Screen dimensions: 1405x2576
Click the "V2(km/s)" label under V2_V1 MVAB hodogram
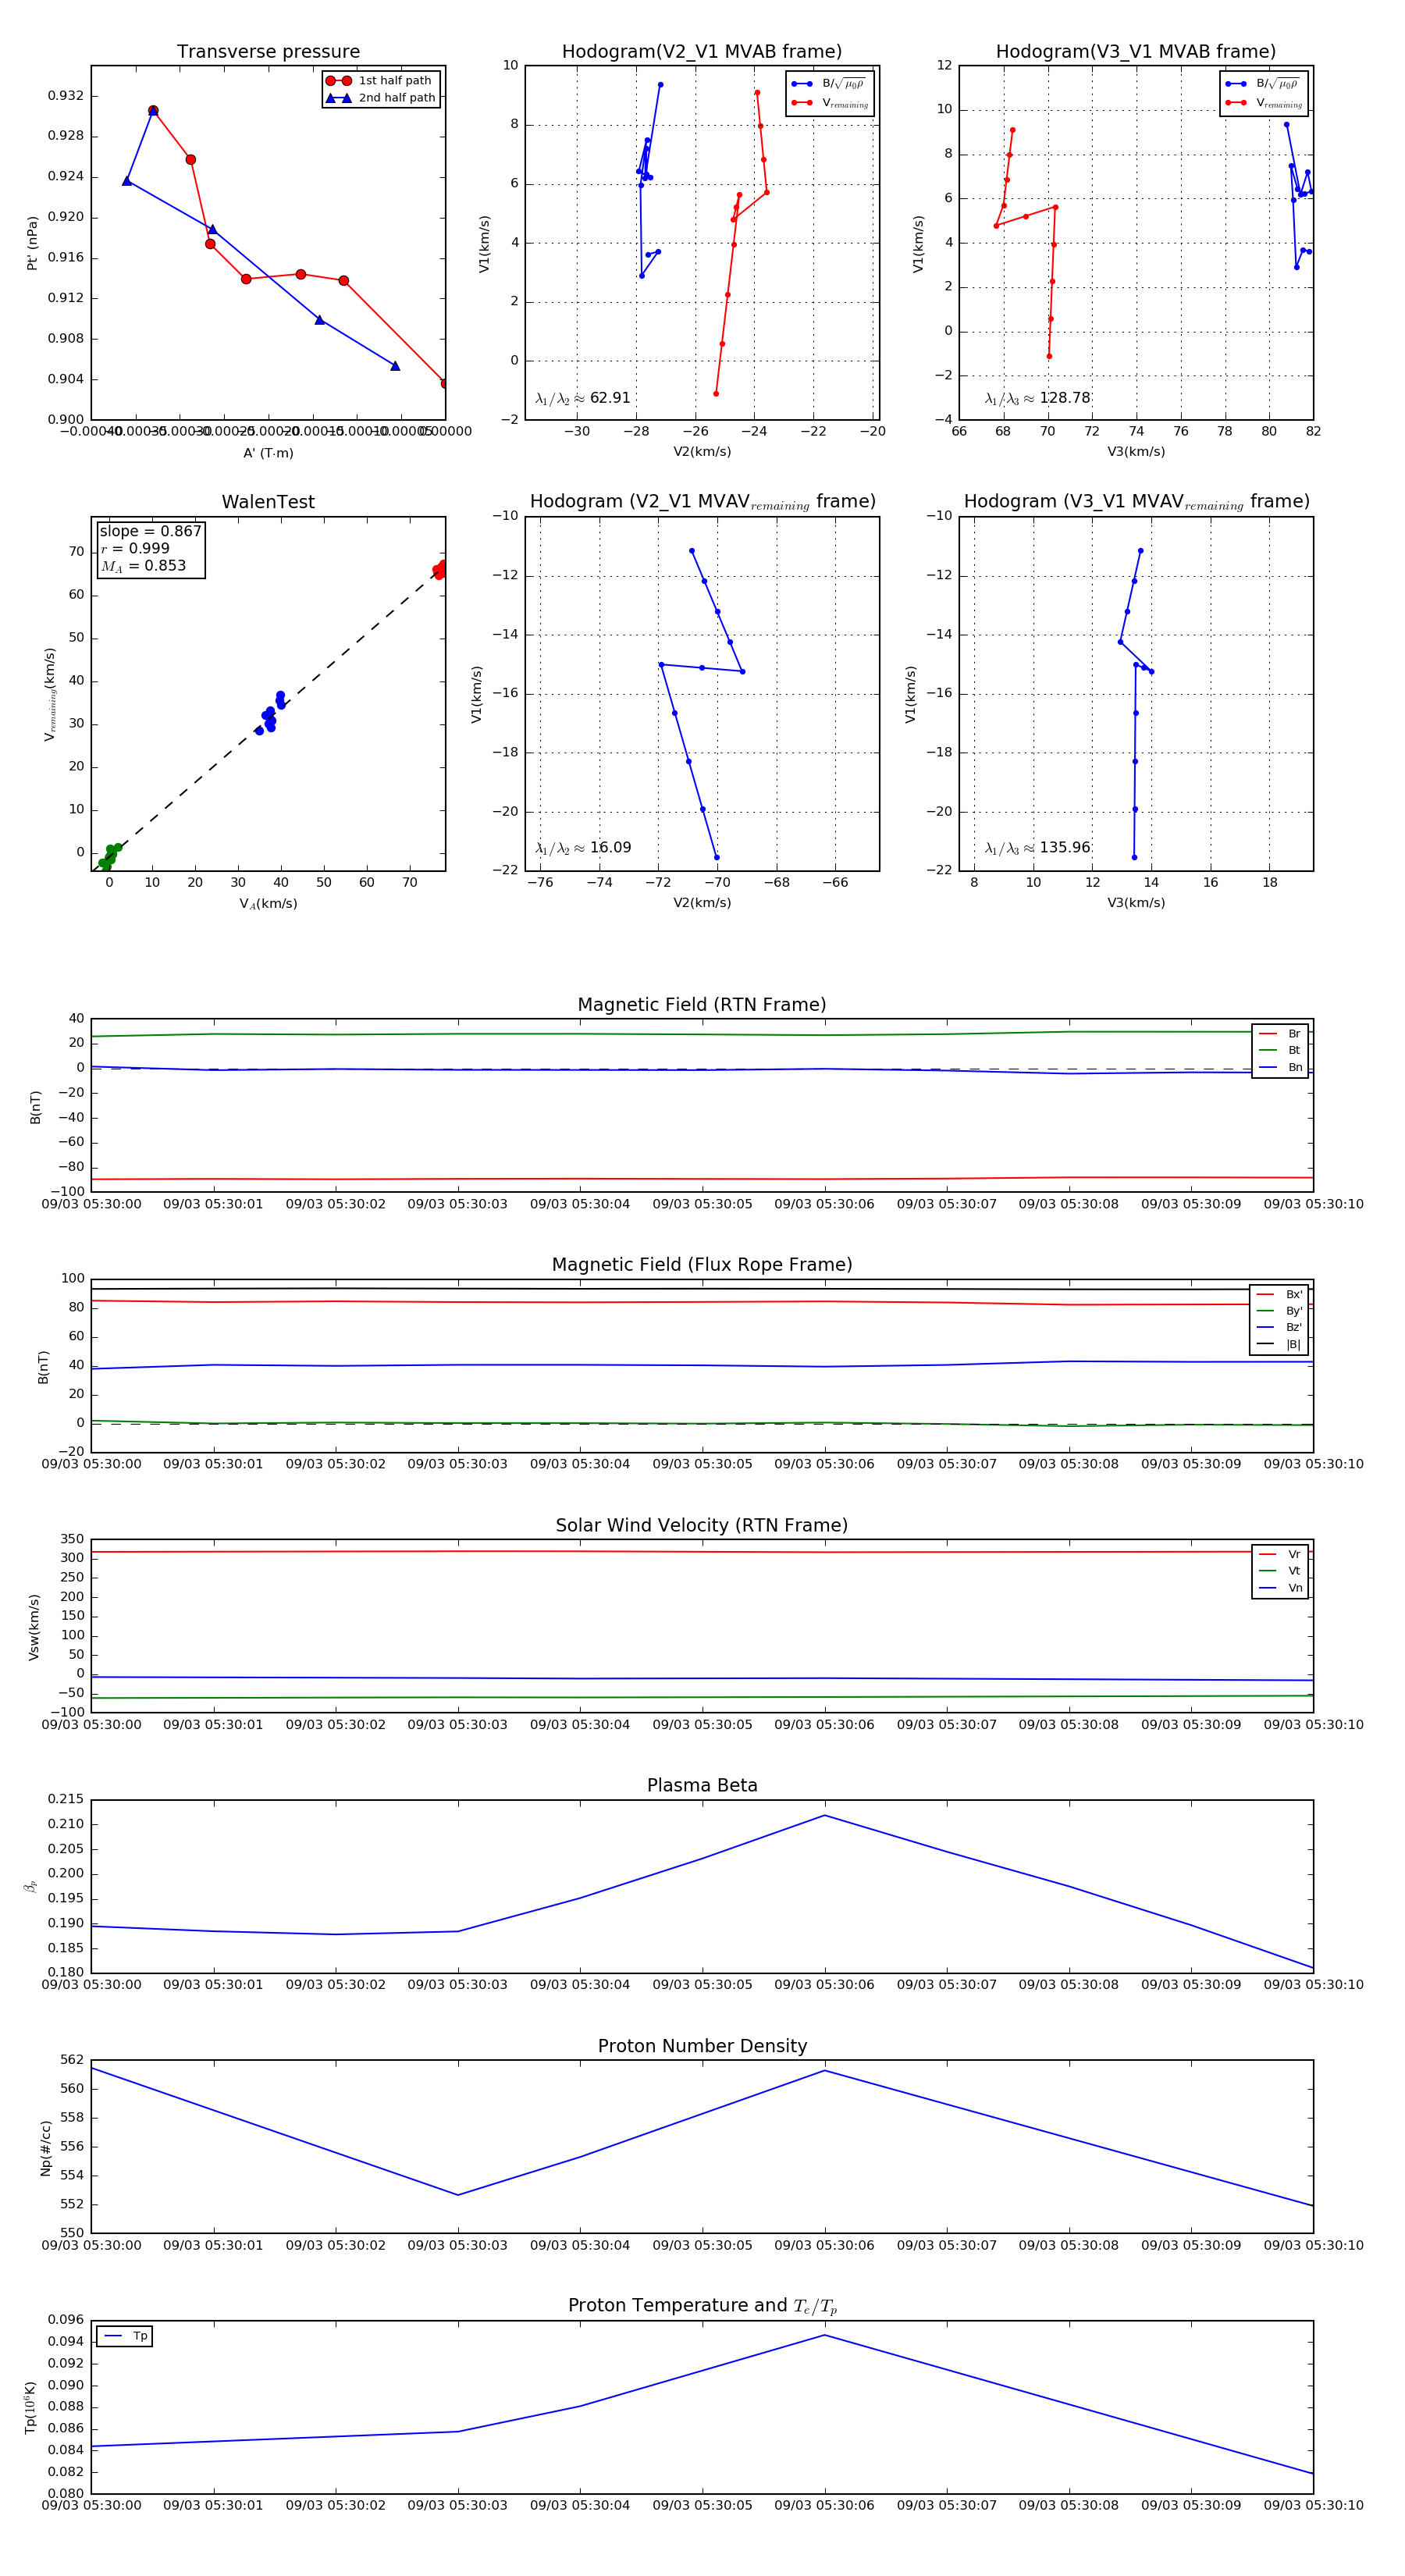[x=702, y=452]
